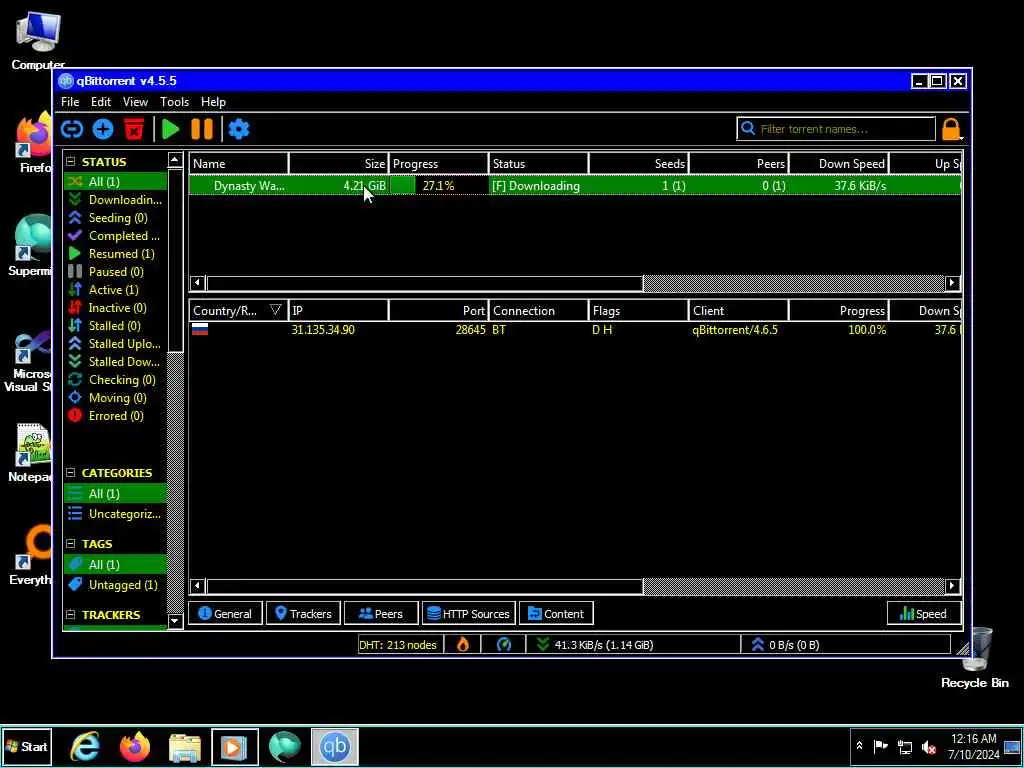This screenshot has height=768, width=1024.
Task: Collapse the TRACKERS section
Action: point(71,615)
